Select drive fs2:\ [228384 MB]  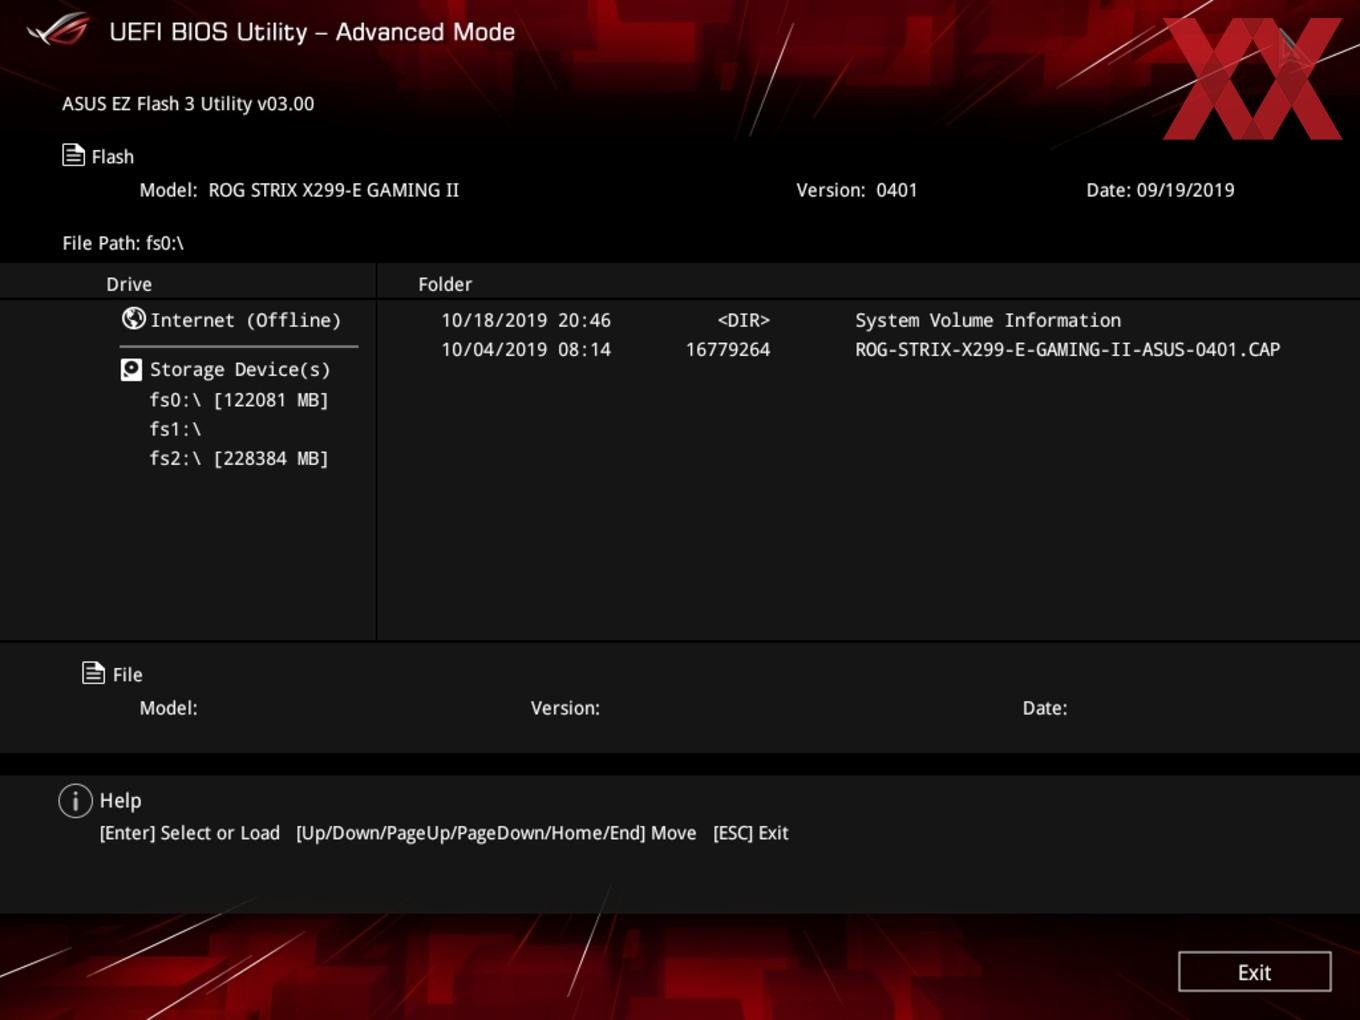tap(239, 458)
